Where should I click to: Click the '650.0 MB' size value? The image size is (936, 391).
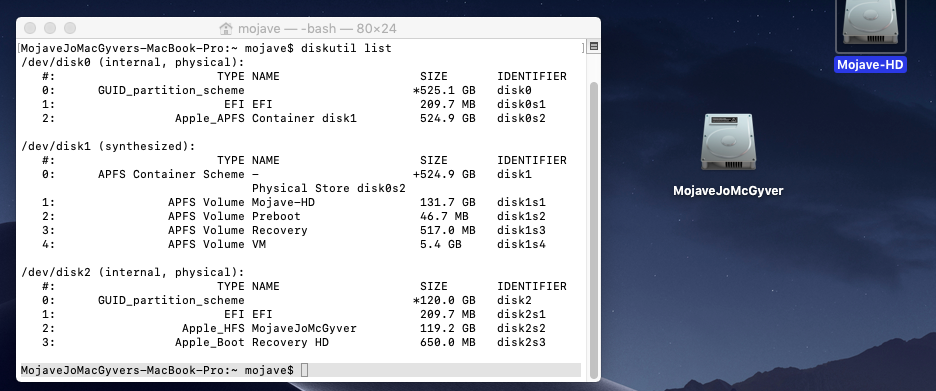pos(448,342)
